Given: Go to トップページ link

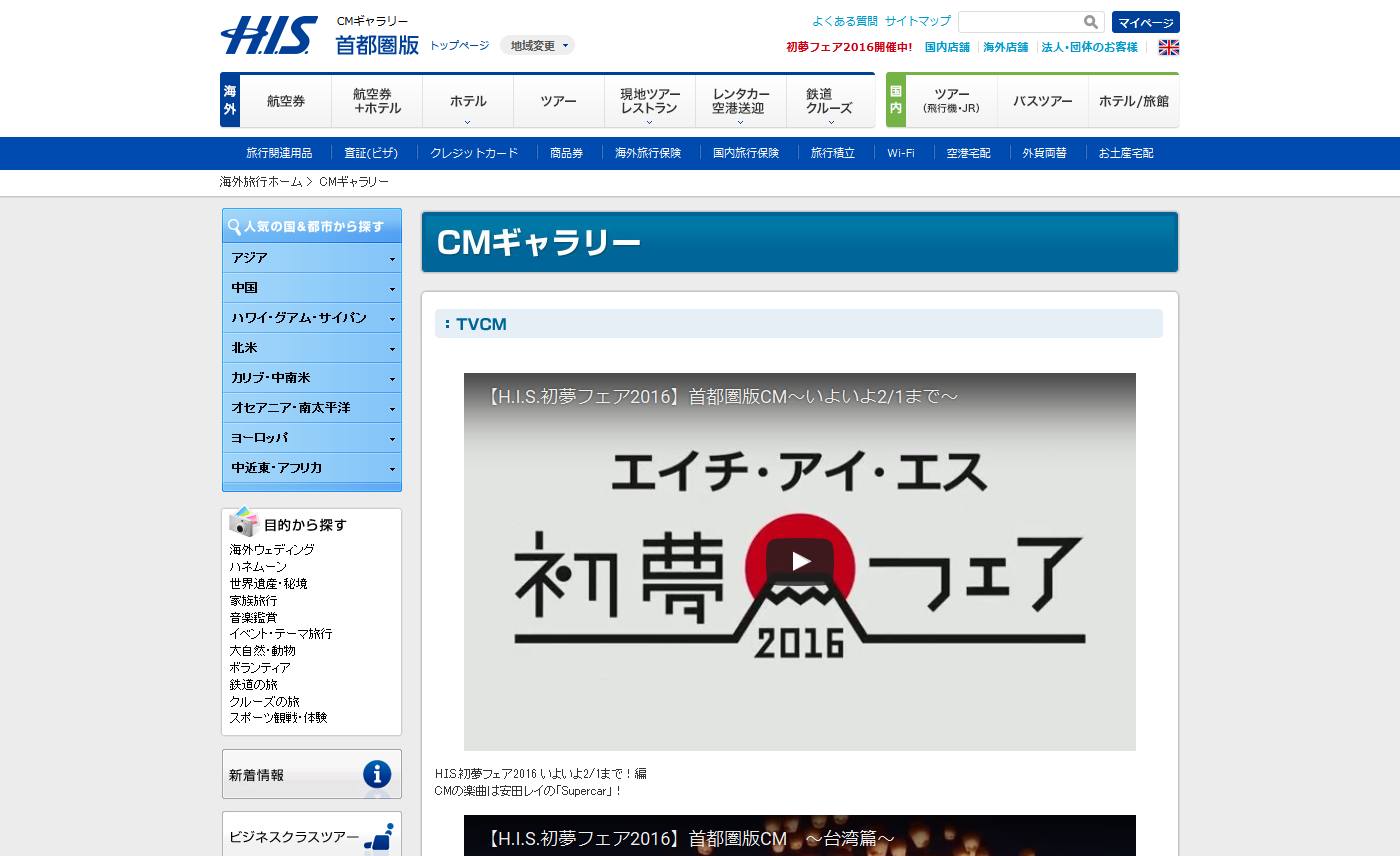Looking at the screenshot, I should pyautogui.click(x=460, y=46).
